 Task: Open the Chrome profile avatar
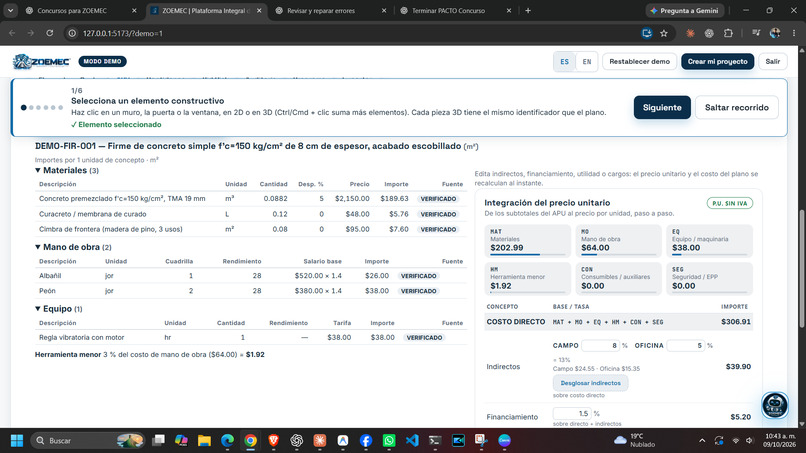click(775, 33)
